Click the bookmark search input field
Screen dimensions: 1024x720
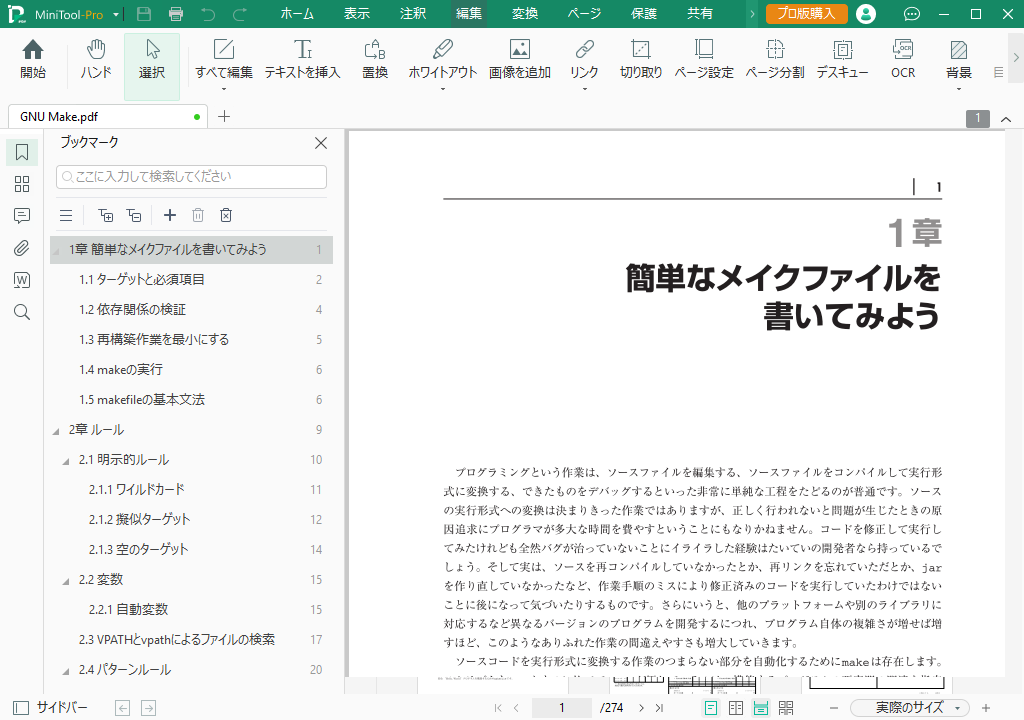(x=191, y=177)
